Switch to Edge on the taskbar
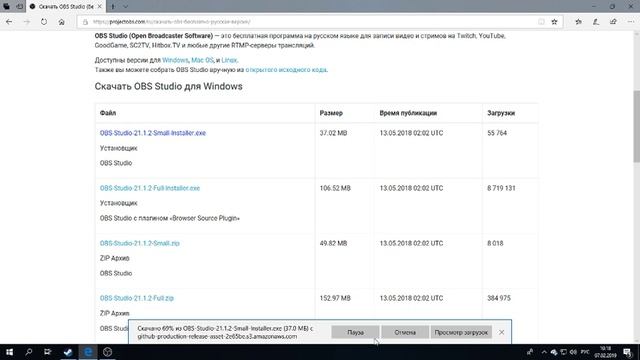The image size is (640, 360). 88,352
